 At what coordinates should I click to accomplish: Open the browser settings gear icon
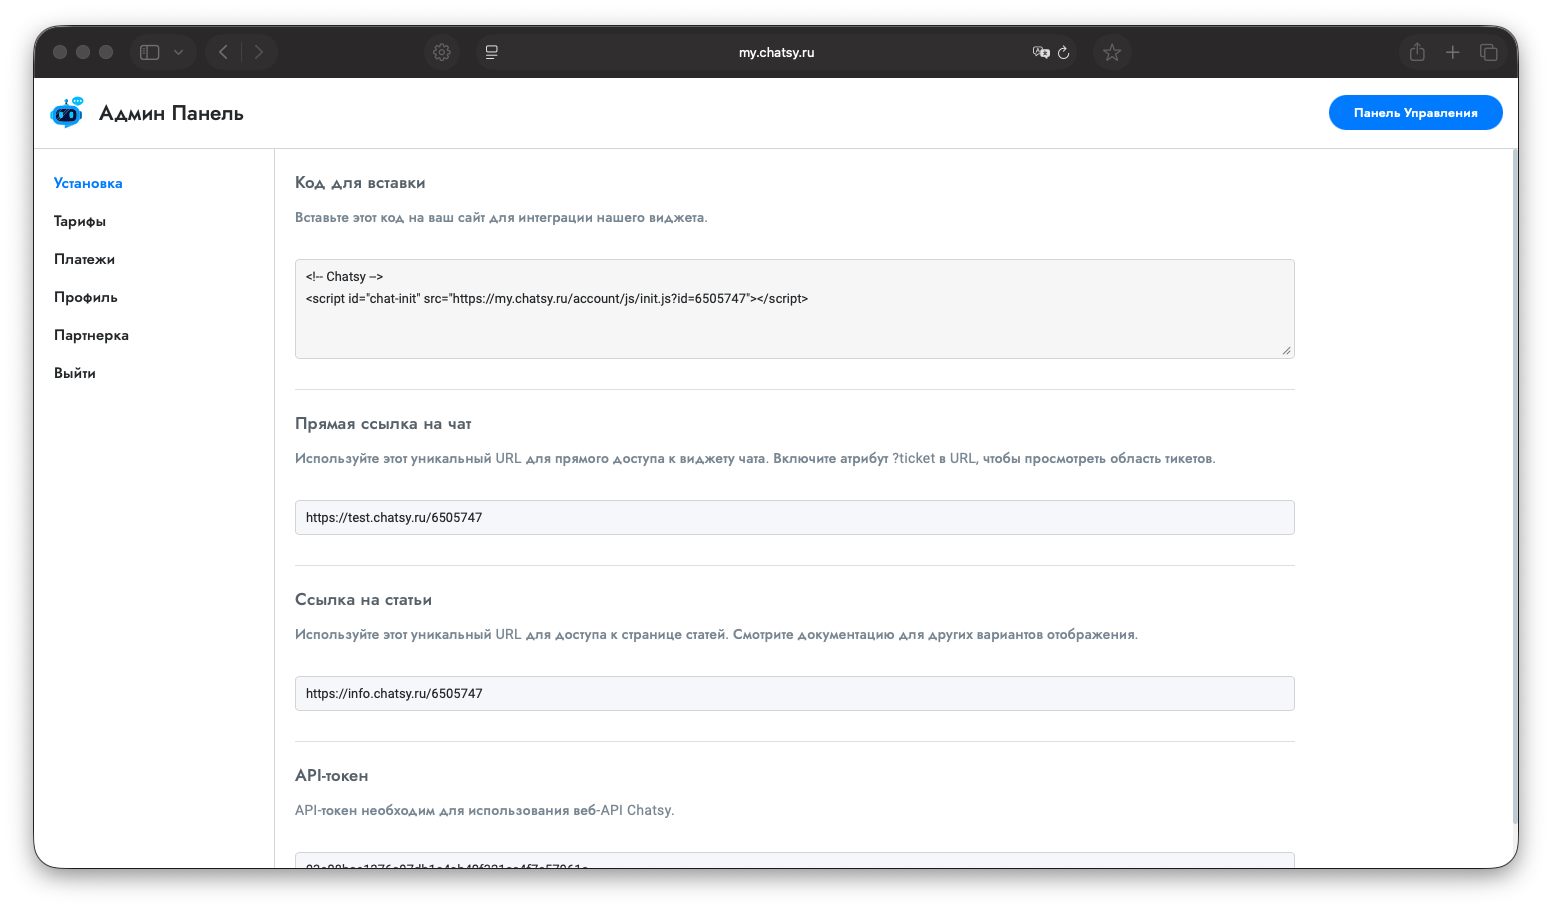click(x=442, y=52)
